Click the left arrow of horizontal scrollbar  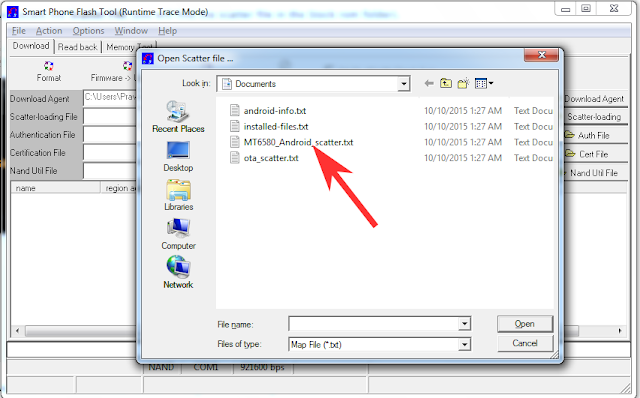coord(17,331)
